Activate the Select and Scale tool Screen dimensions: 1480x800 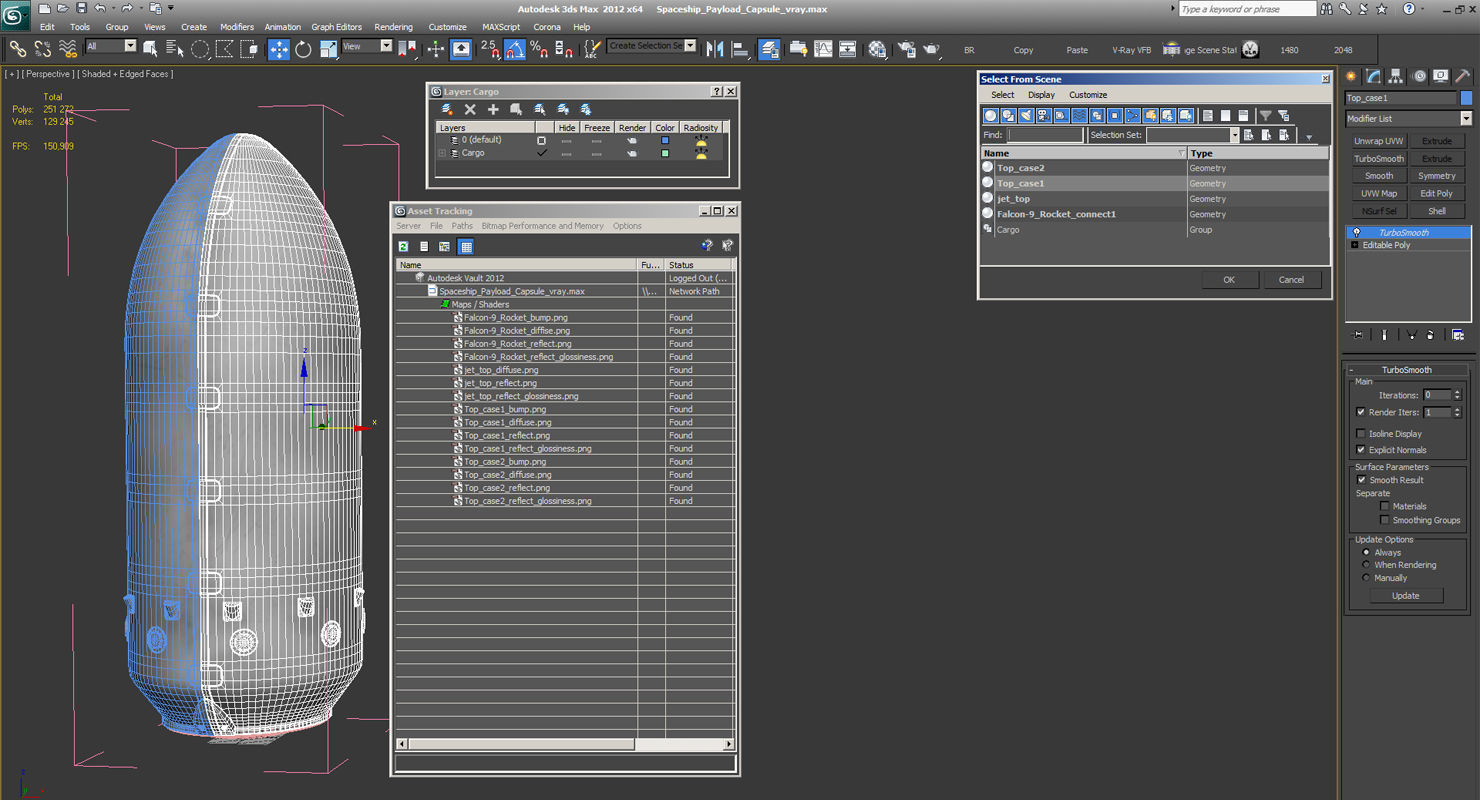click(328, 49)
